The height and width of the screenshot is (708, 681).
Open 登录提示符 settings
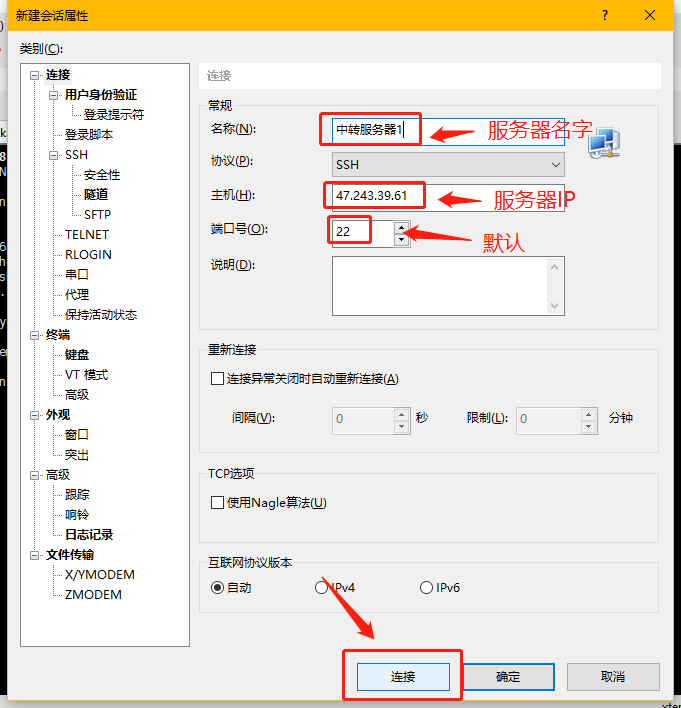114,115
